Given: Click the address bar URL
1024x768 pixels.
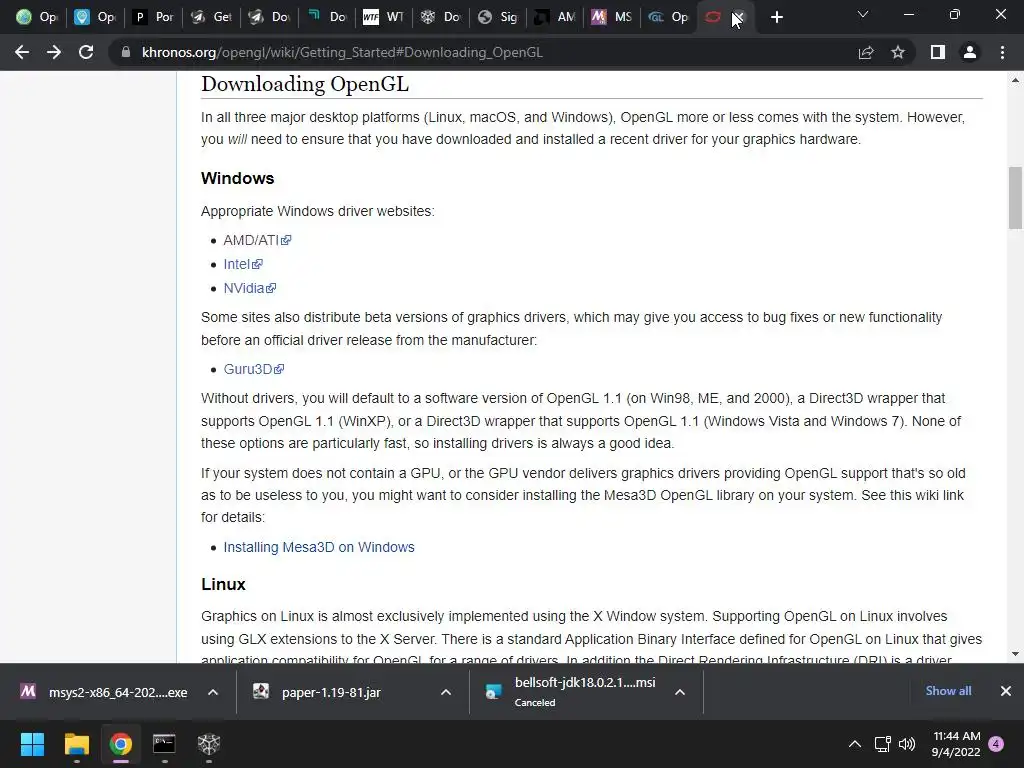Looking at the screenshot, I should [342, 52].
